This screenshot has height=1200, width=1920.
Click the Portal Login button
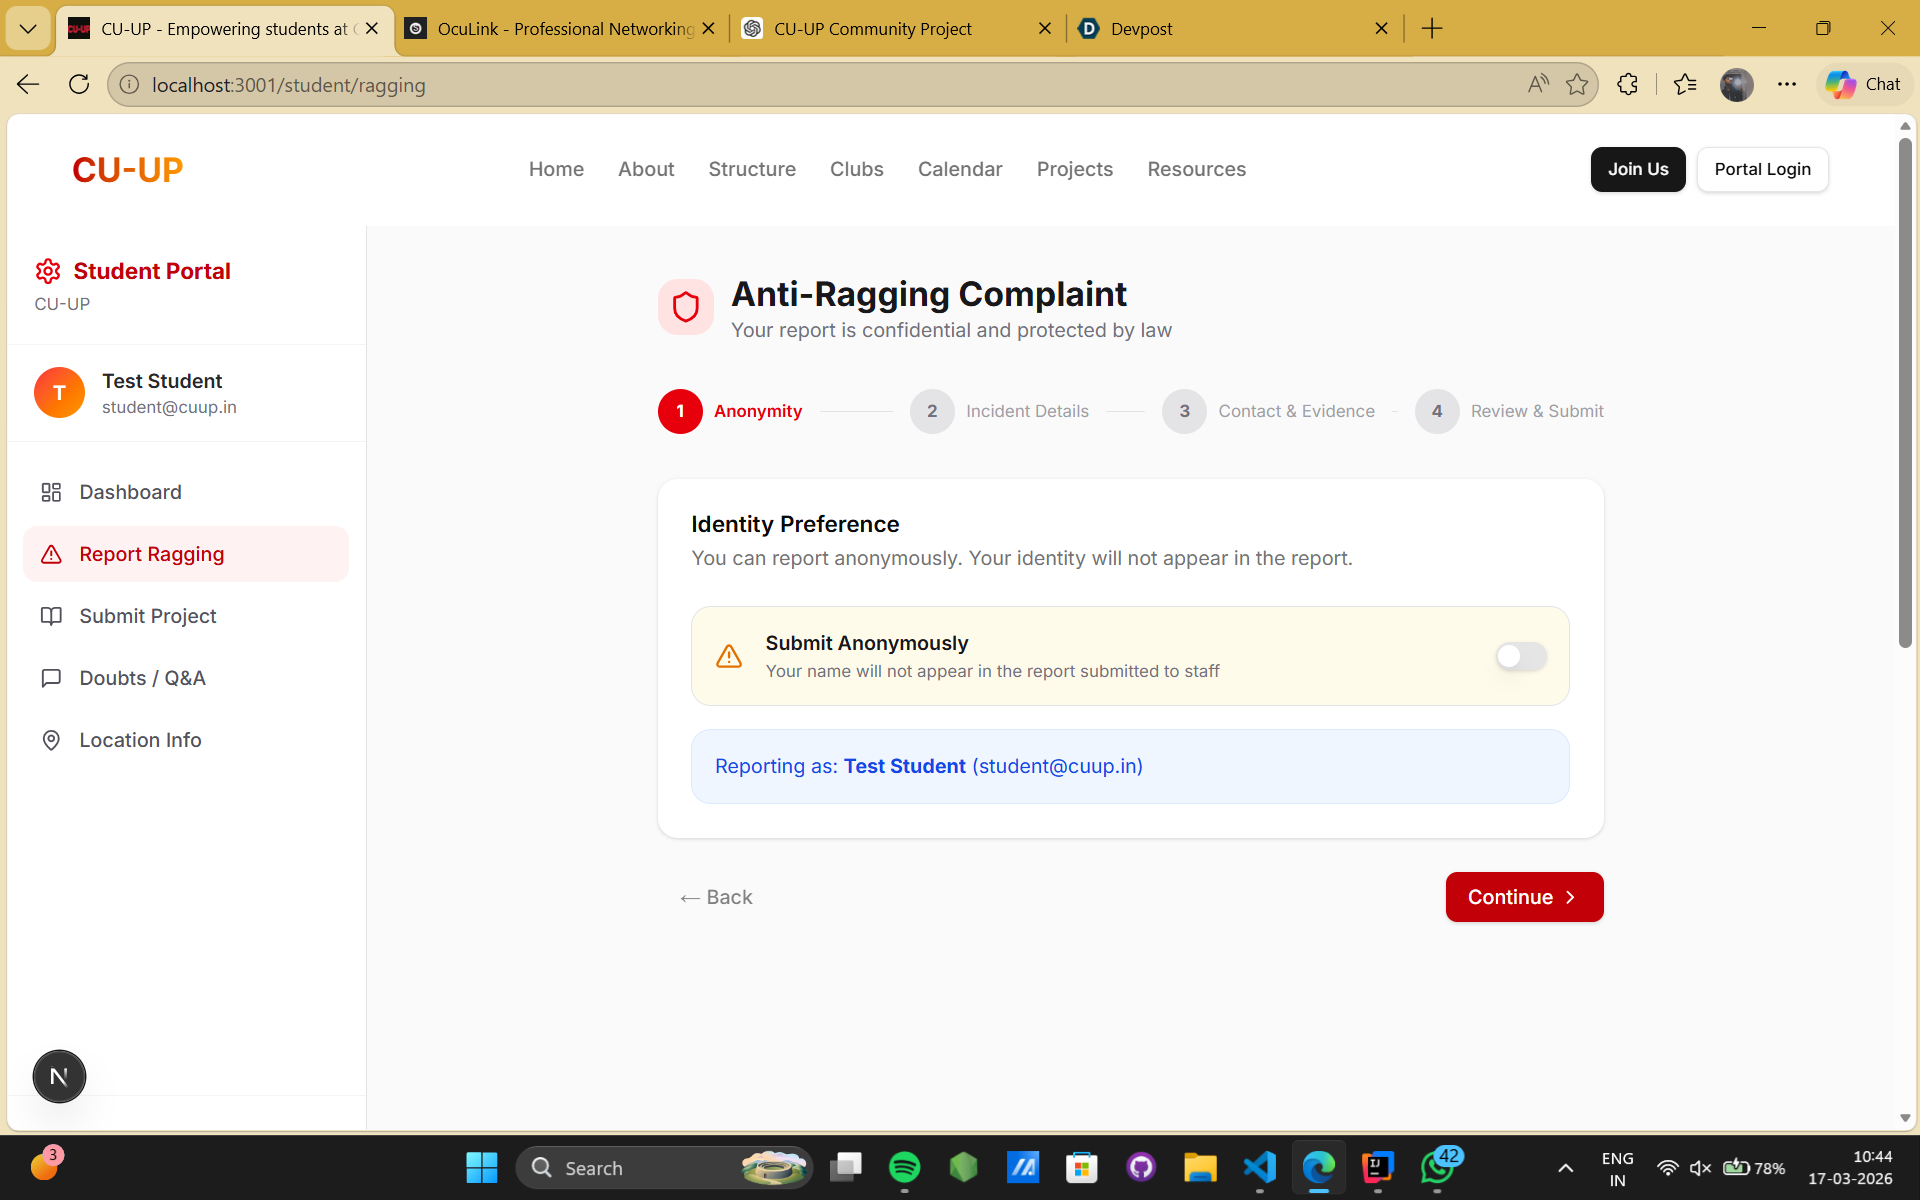1762,169
